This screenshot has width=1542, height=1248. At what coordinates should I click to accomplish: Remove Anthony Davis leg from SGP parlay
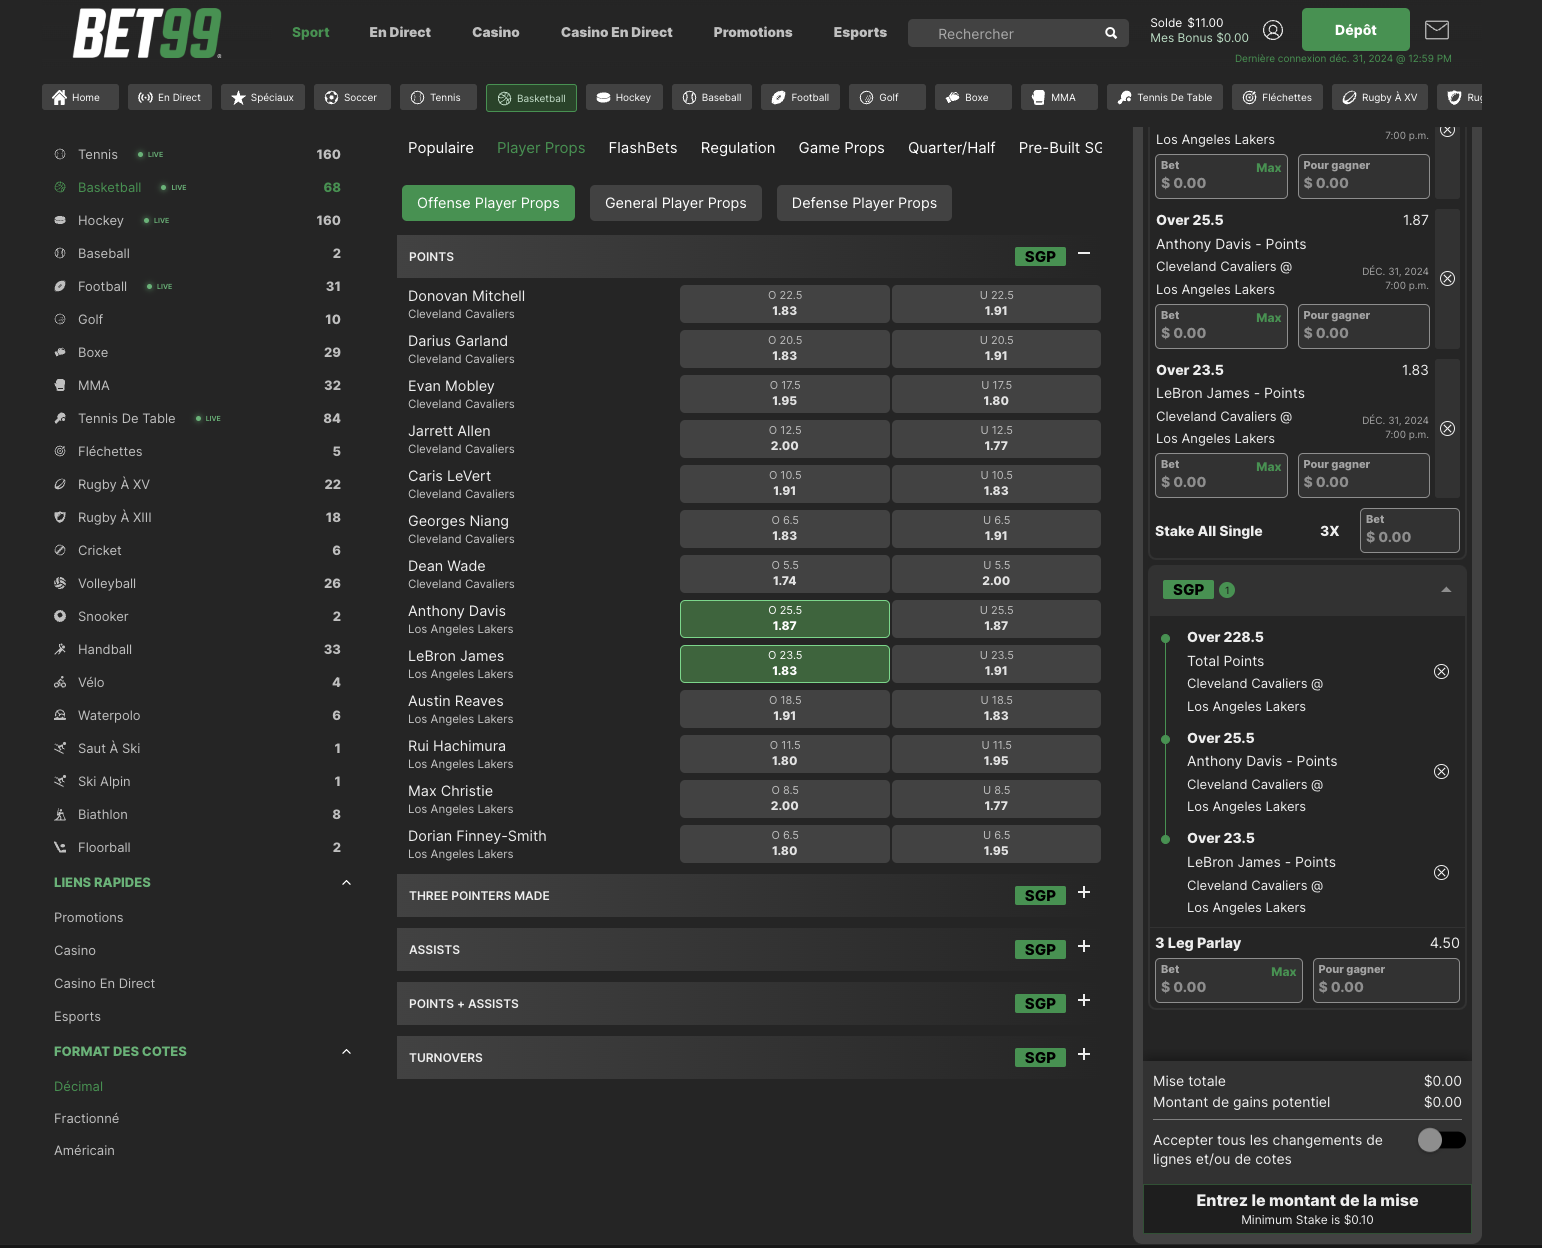click(x=1441, y=772)
